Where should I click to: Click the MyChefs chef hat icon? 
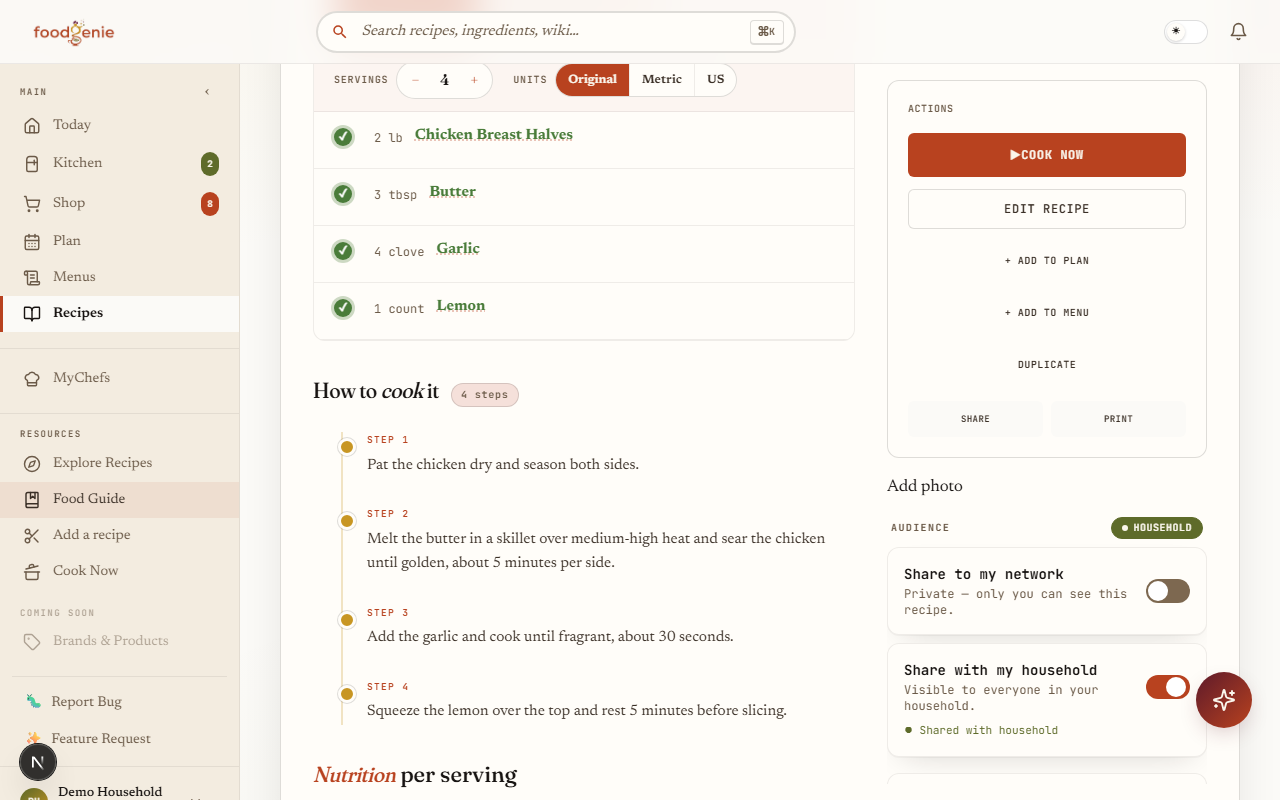[32, 378]
